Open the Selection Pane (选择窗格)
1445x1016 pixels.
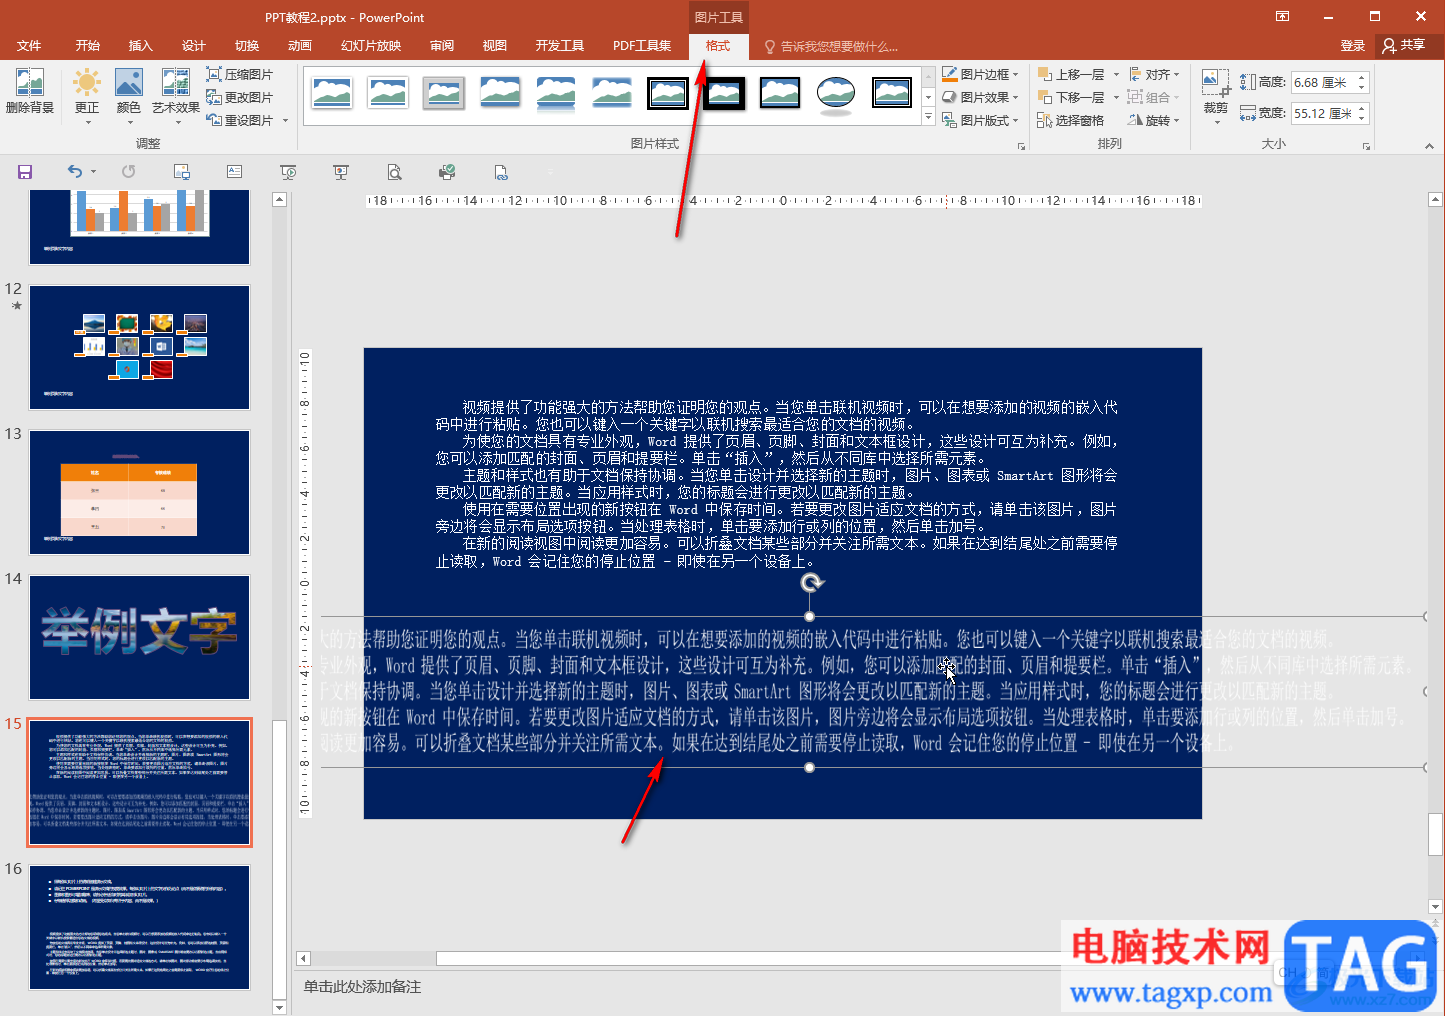1071,120
